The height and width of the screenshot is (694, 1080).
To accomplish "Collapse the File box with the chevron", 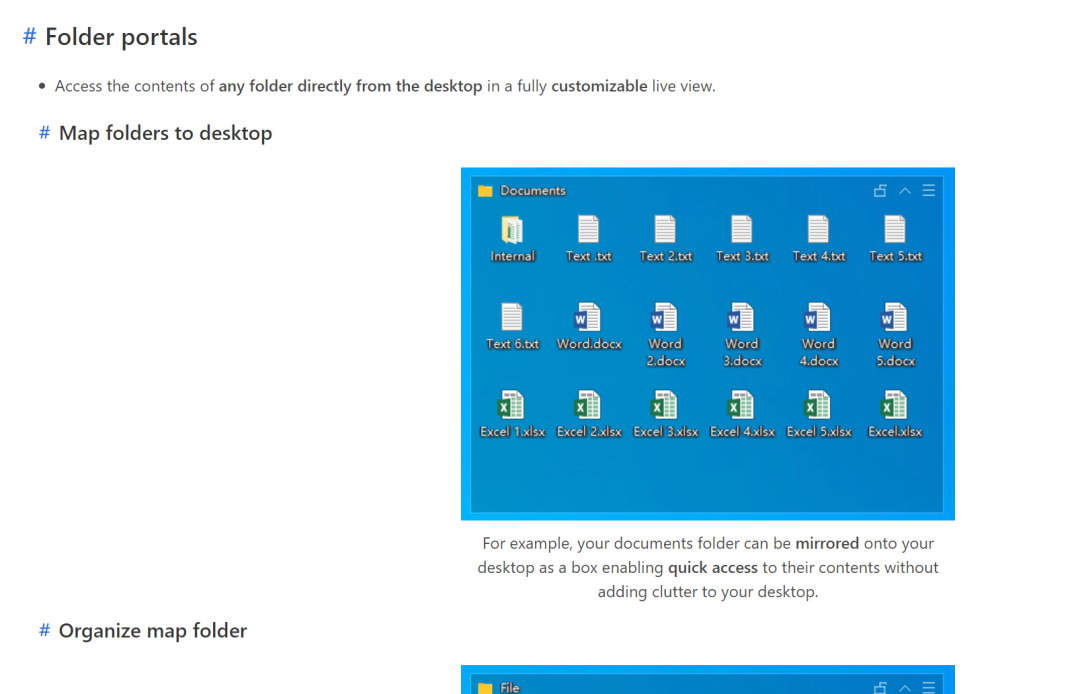I will 905,688.
